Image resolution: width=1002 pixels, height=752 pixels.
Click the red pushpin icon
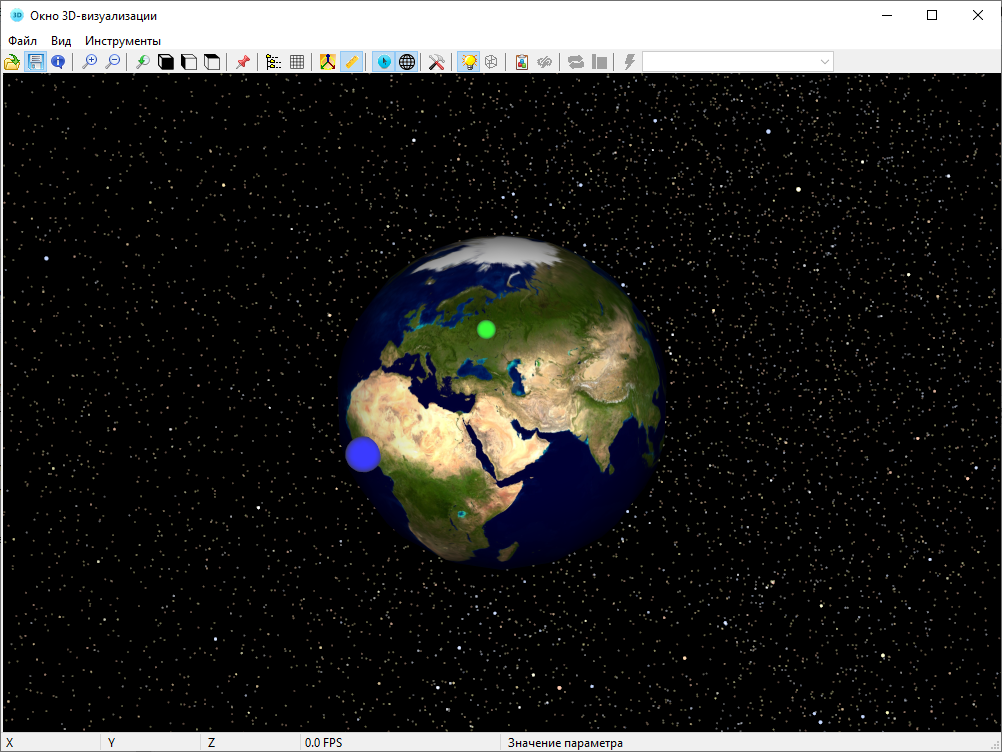242,62
